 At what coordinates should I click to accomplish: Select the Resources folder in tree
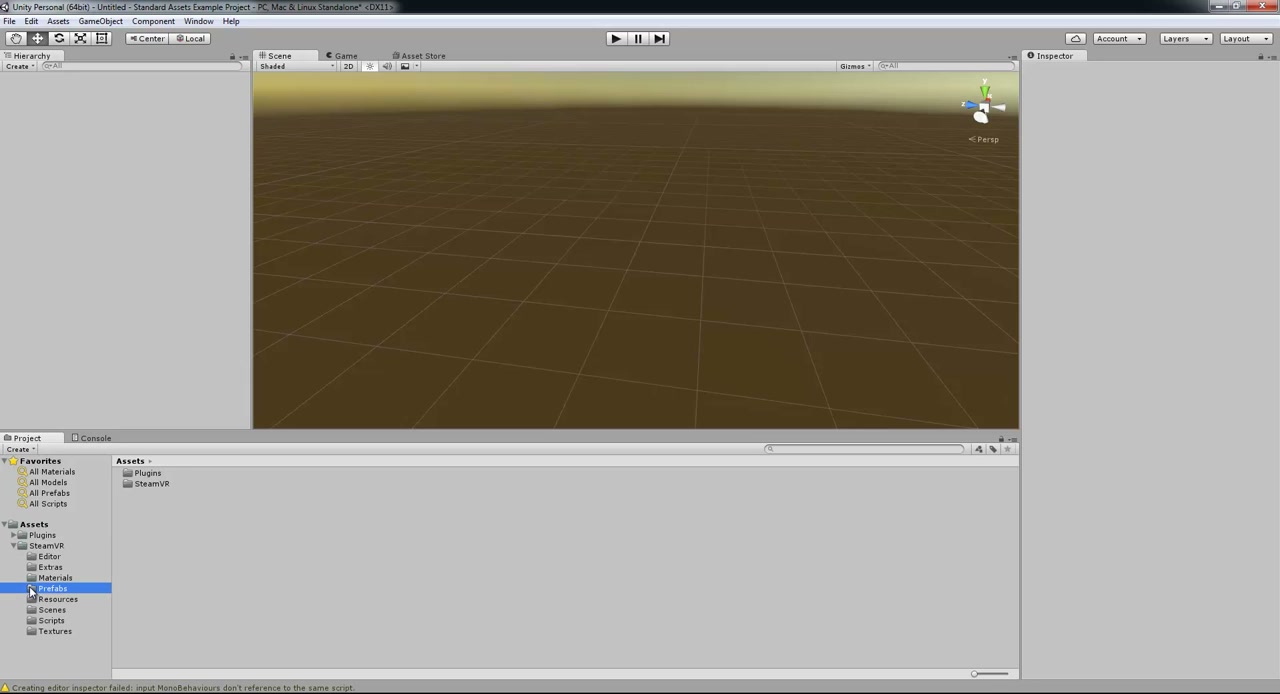pyautogui.click(x=53, y=600)
